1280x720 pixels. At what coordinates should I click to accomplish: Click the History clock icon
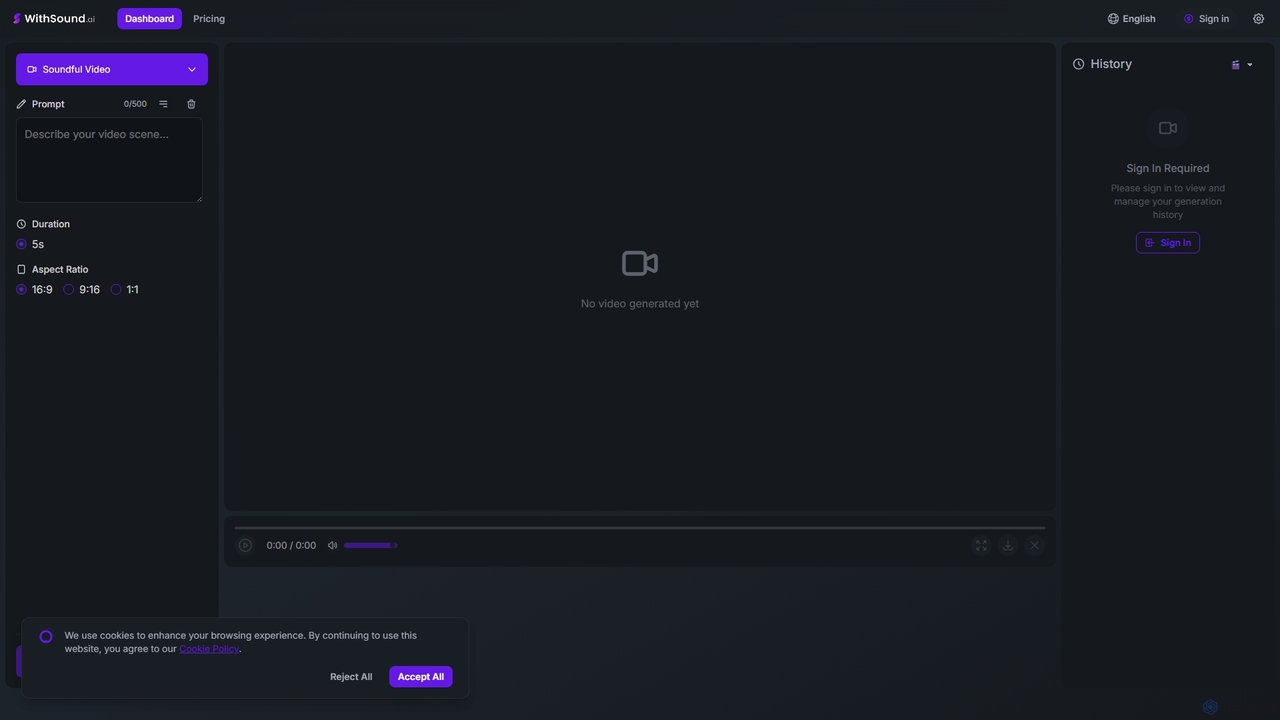[1079, 64]
